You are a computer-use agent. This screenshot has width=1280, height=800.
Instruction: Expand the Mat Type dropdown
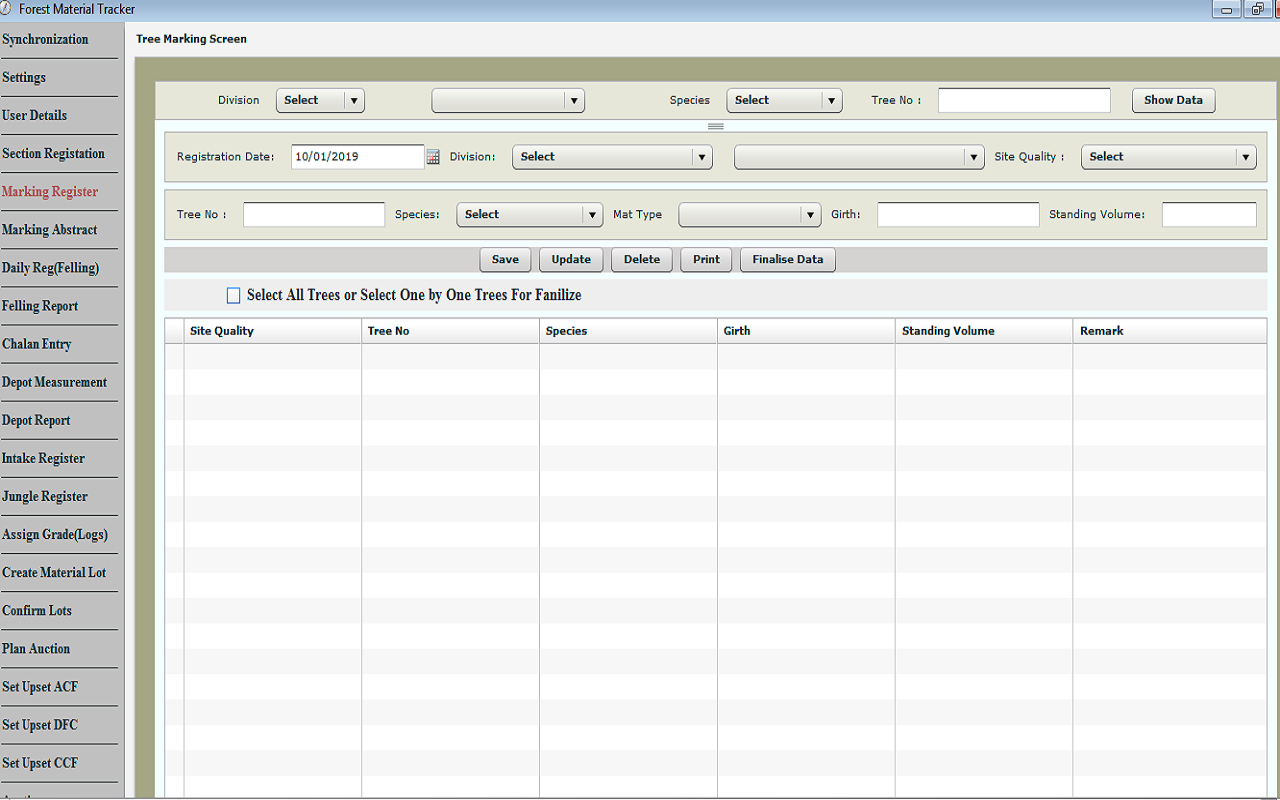click(x=750, y=215)
